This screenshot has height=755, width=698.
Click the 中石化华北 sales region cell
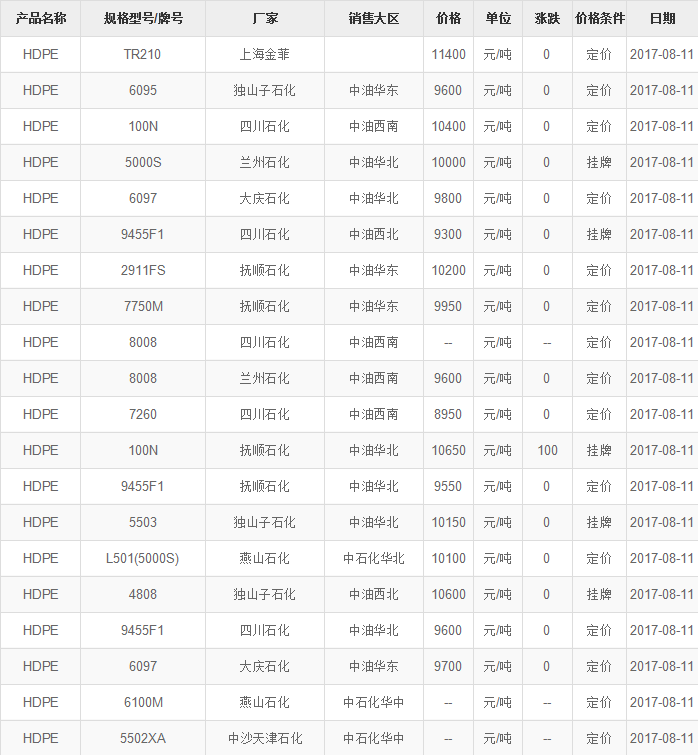coord(374,559)
